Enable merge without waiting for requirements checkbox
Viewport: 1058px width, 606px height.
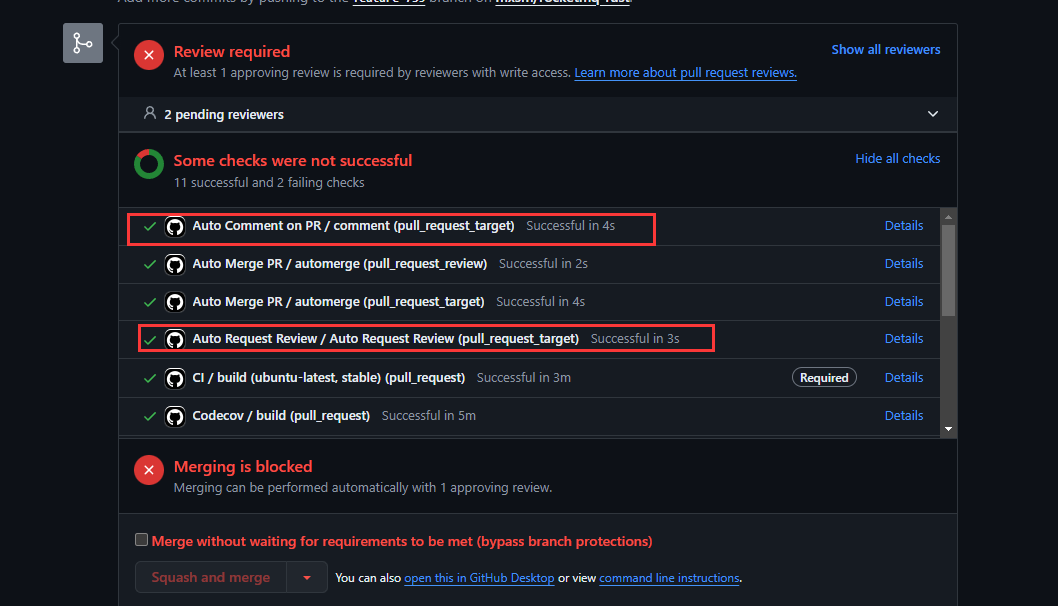click(141, 538)
